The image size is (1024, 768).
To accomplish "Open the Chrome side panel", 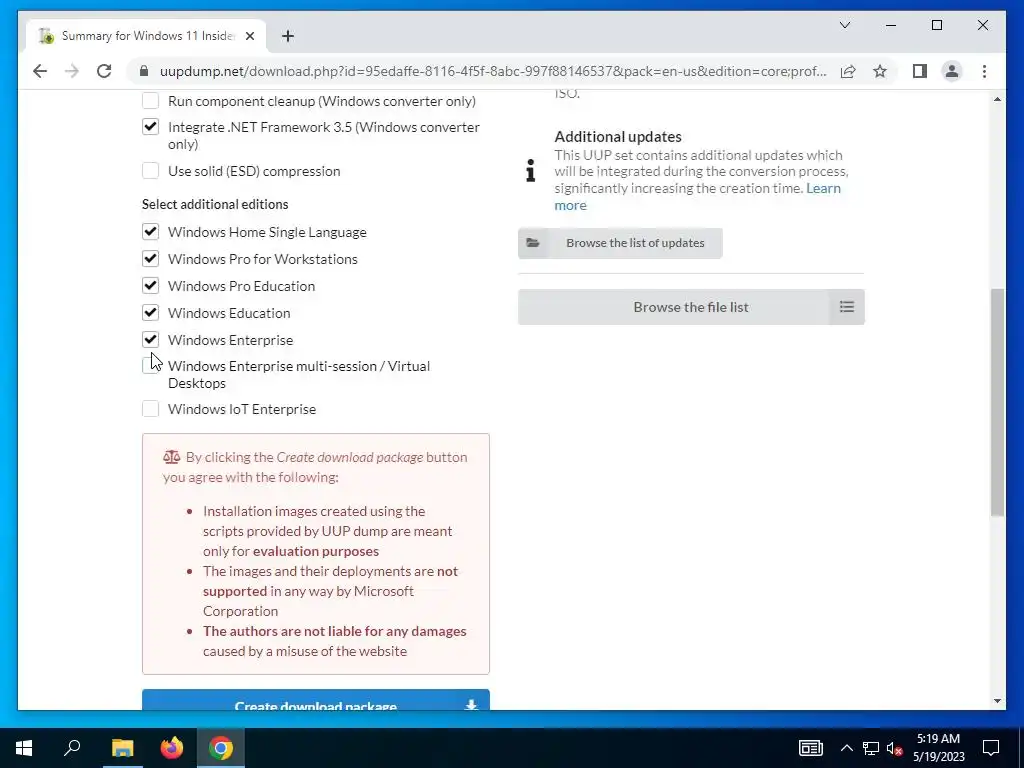I will (x=920, y=71).
